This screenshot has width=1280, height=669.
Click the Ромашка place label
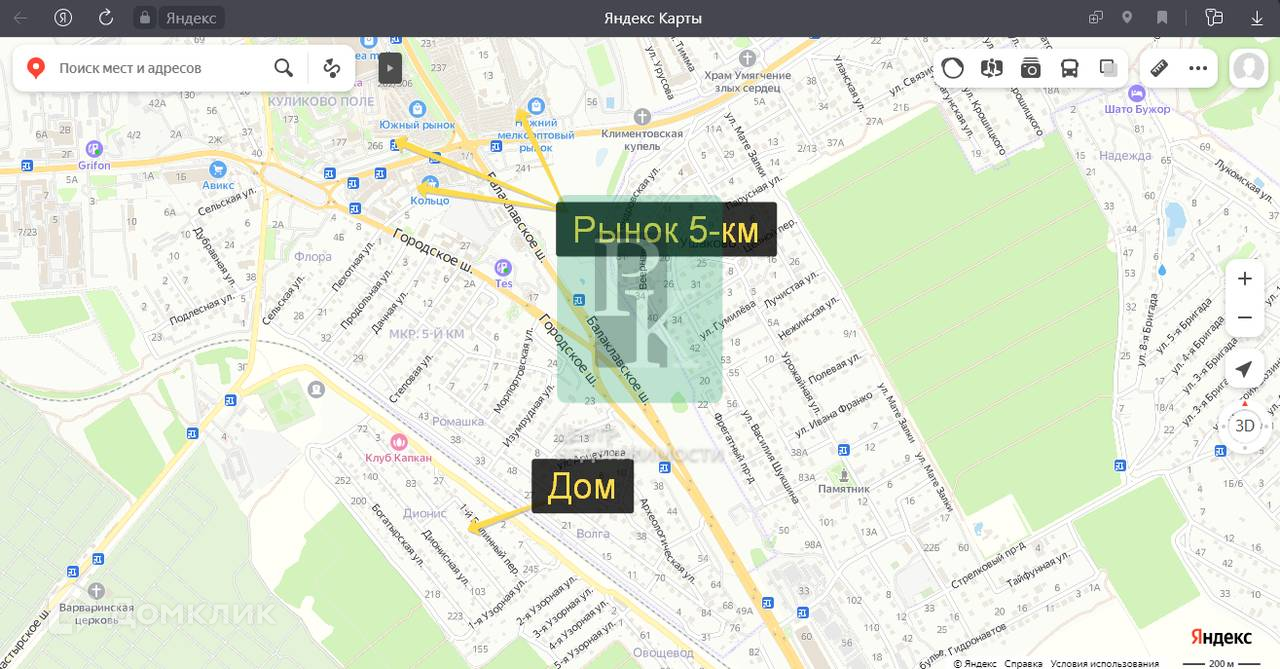point(458,422)
